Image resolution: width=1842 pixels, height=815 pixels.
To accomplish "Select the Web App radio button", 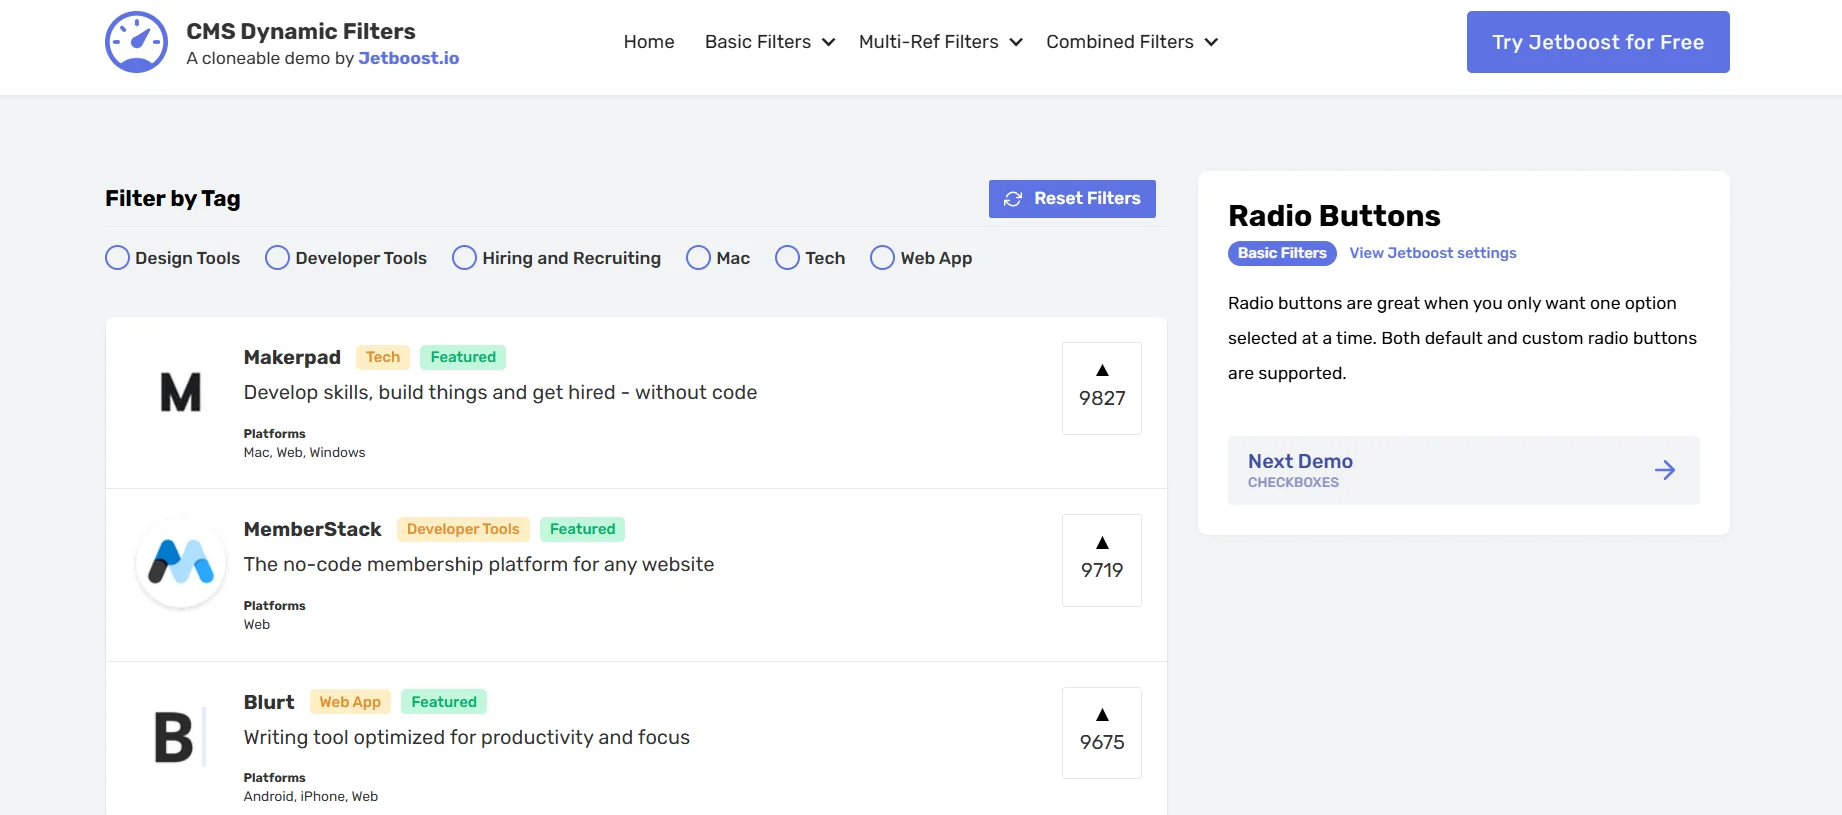I will (883, 258).
